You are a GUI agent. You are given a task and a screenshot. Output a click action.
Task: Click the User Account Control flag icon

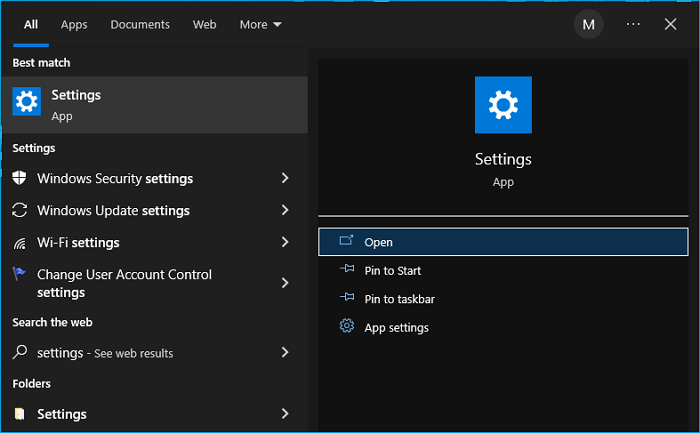pos(19,273)
